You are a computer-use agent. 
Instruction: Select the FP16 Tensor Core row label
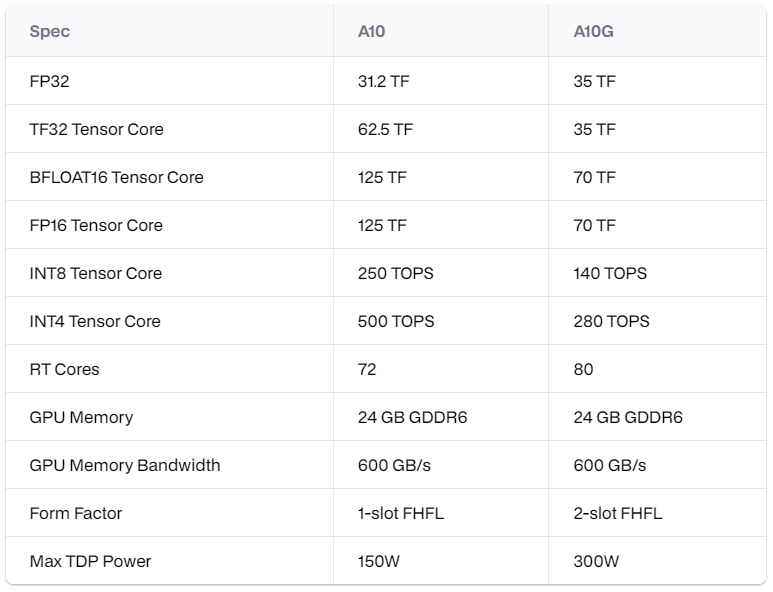point(96,225)
